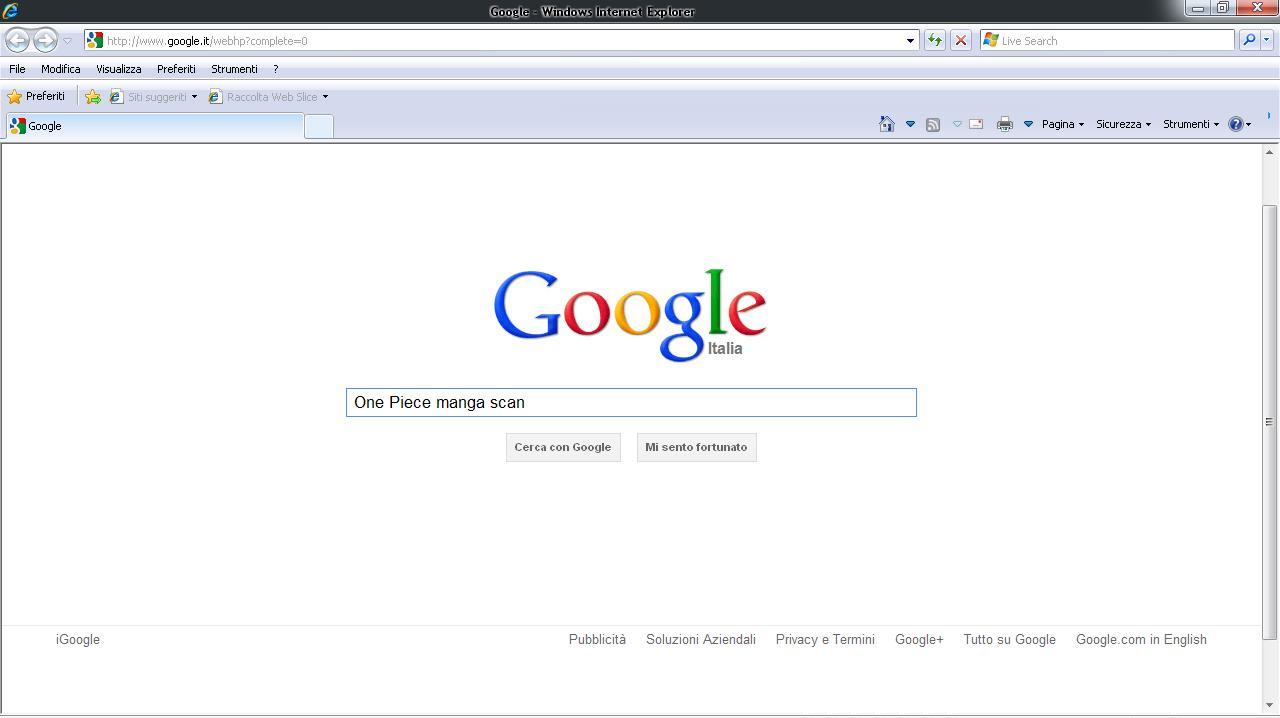Open the File menu

(x=17, y=69)
